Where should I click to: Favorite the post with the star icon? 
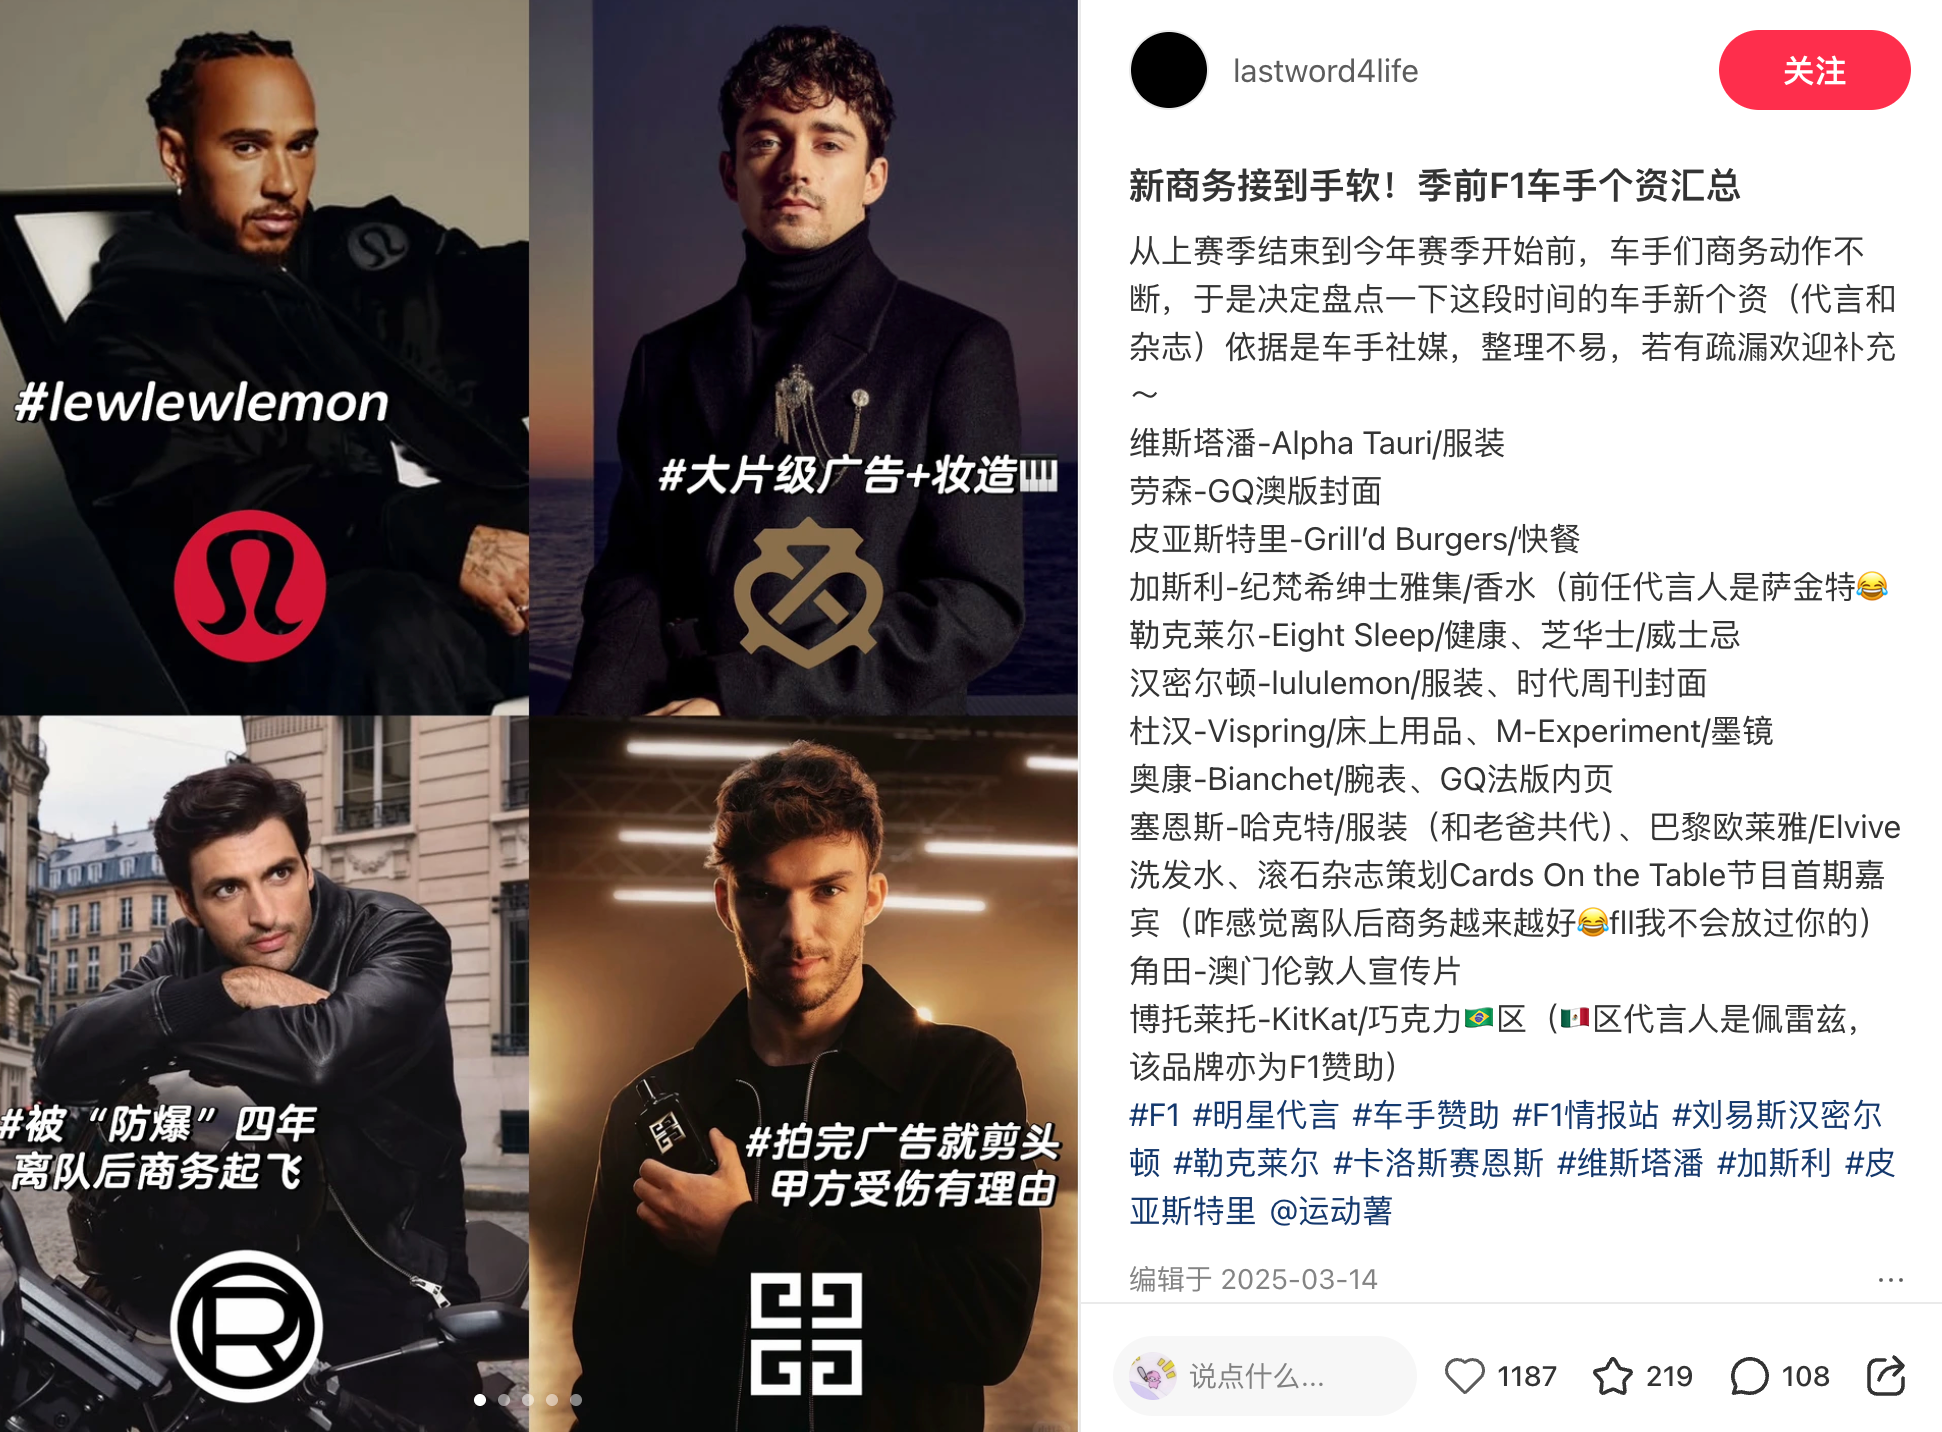click(1612, 1377)
